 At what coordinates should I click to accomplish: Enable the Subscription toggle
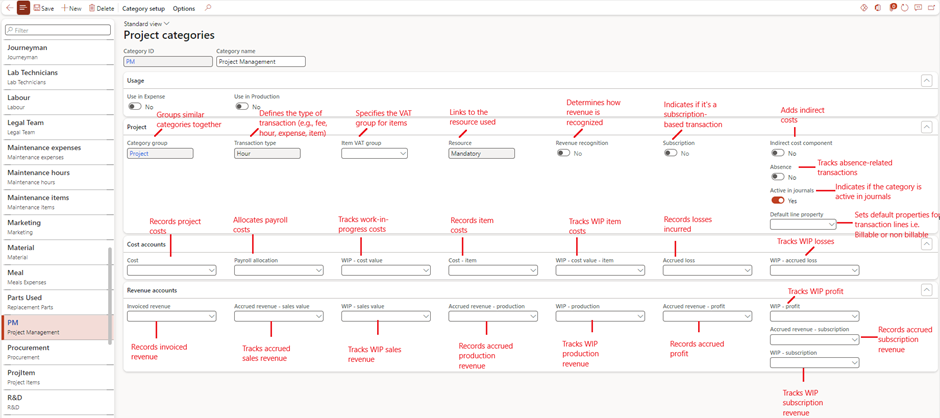click(x=670, y=153)
